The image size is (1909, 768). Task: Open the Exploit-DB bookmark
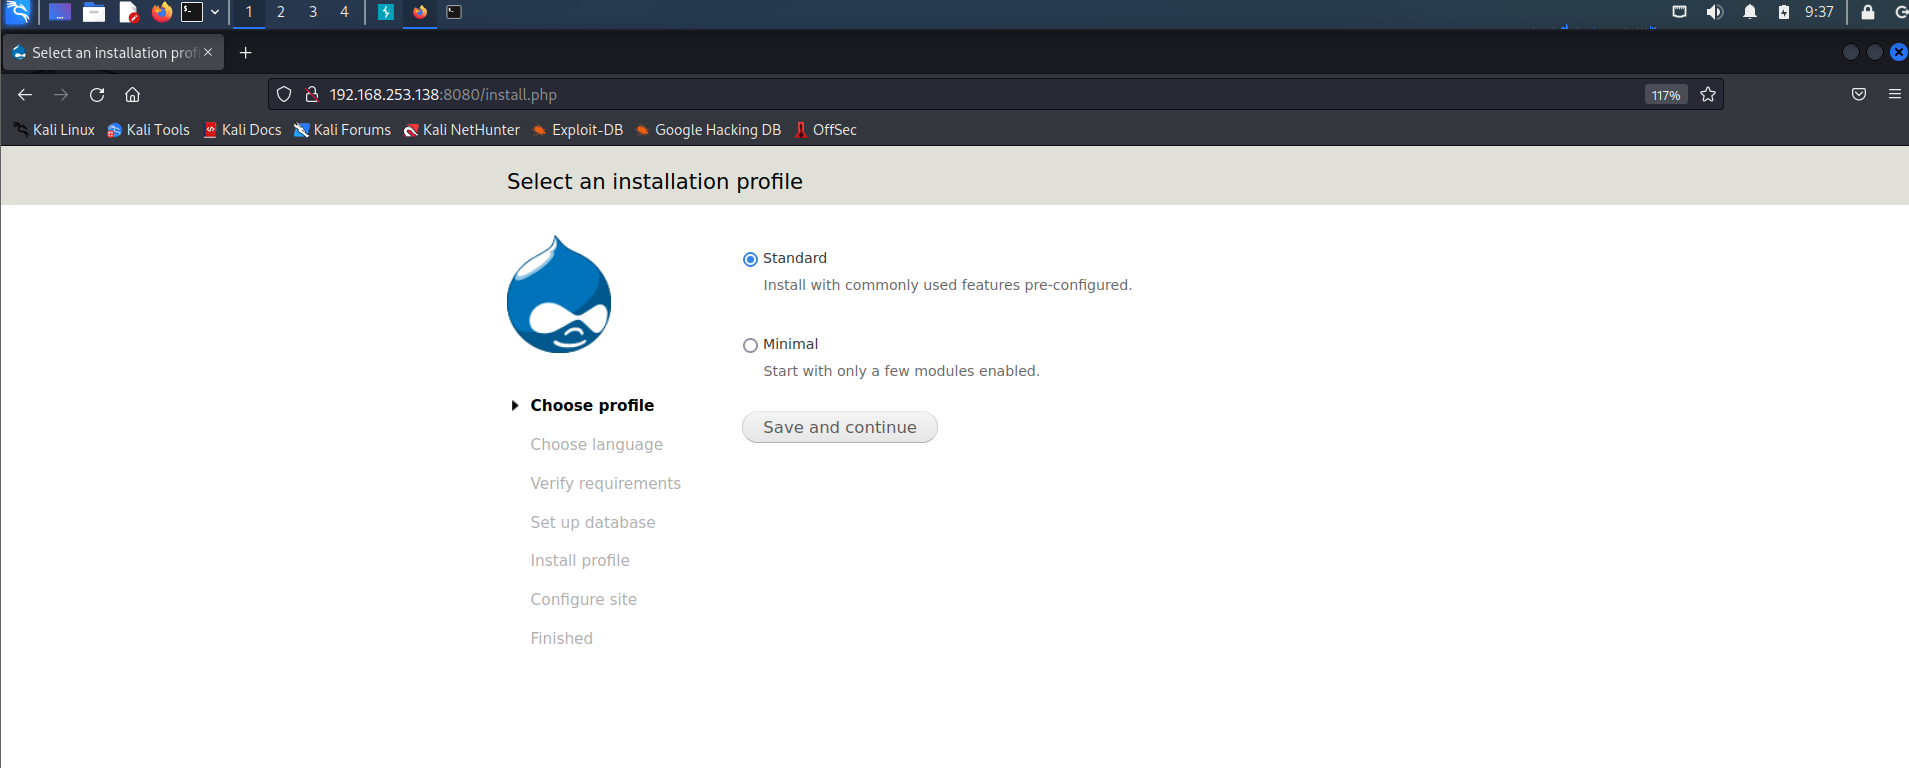[x=578, y=130]
